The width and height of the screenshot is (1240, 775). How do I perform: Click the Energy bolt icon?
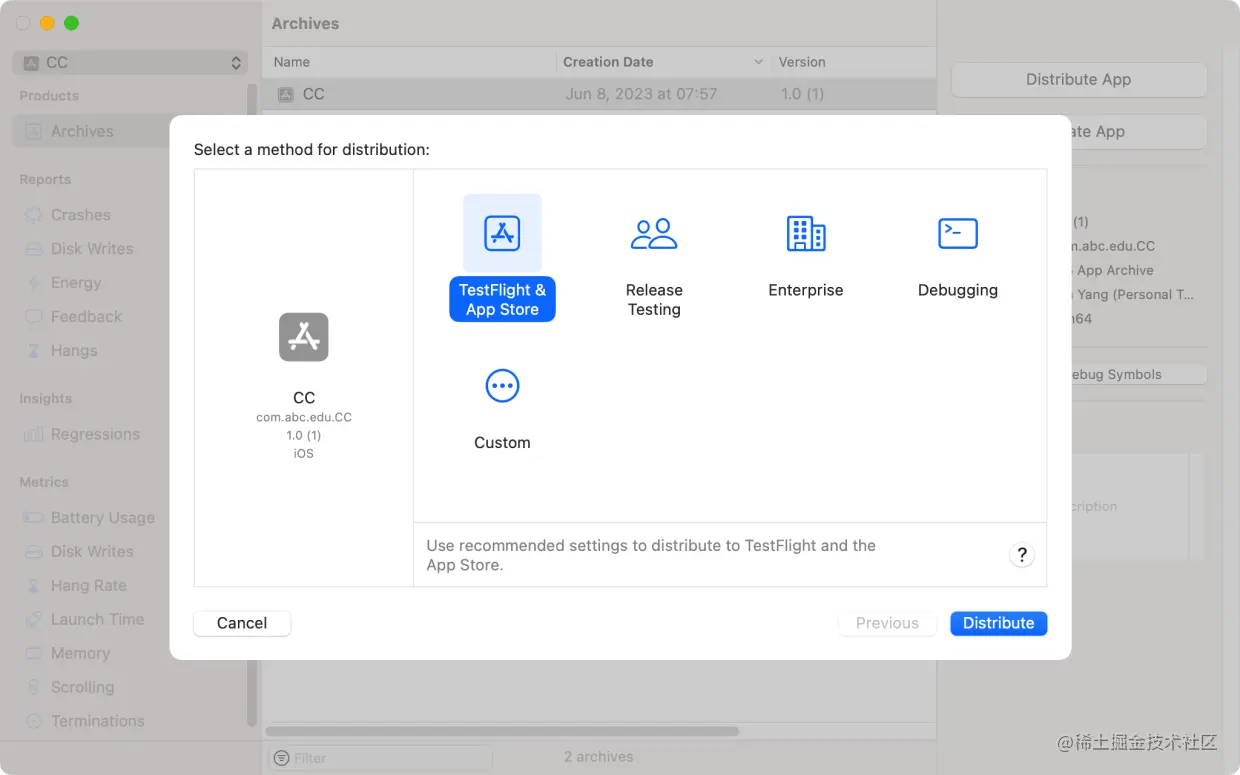pos(34,283)
